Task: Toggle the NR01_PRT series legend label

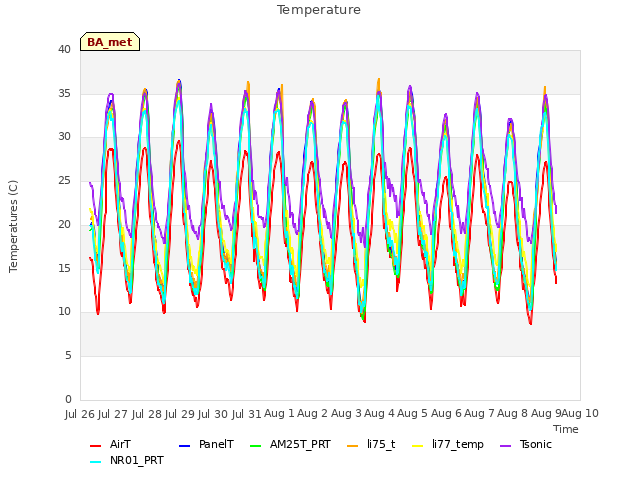Action: [x=137, y=460]
